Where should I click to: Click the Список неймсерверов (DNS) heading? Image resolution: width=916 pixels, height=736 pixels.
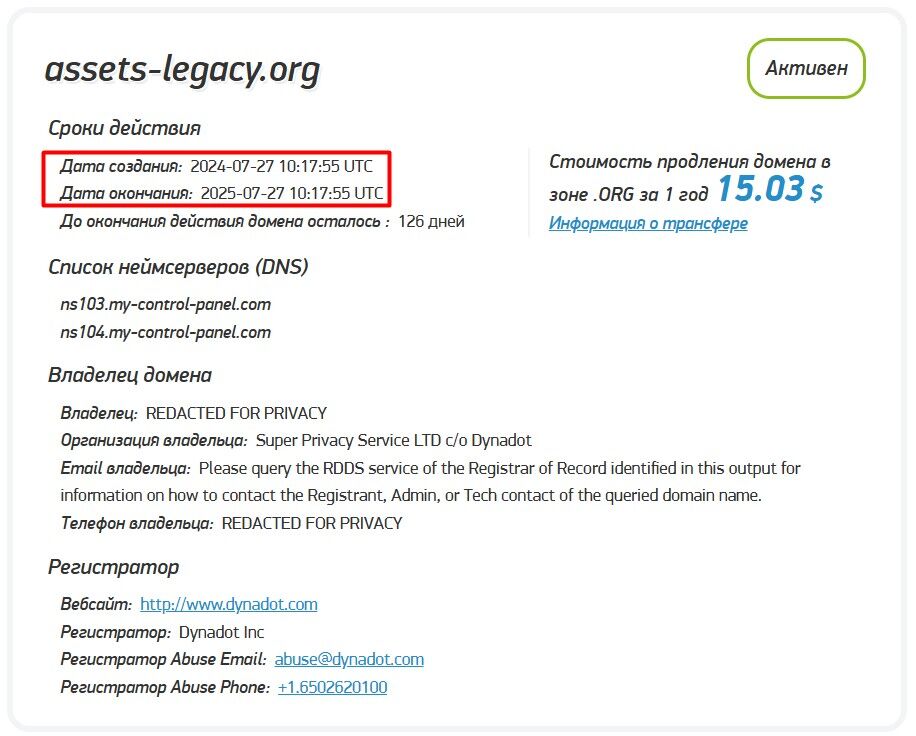click(178, 267)
